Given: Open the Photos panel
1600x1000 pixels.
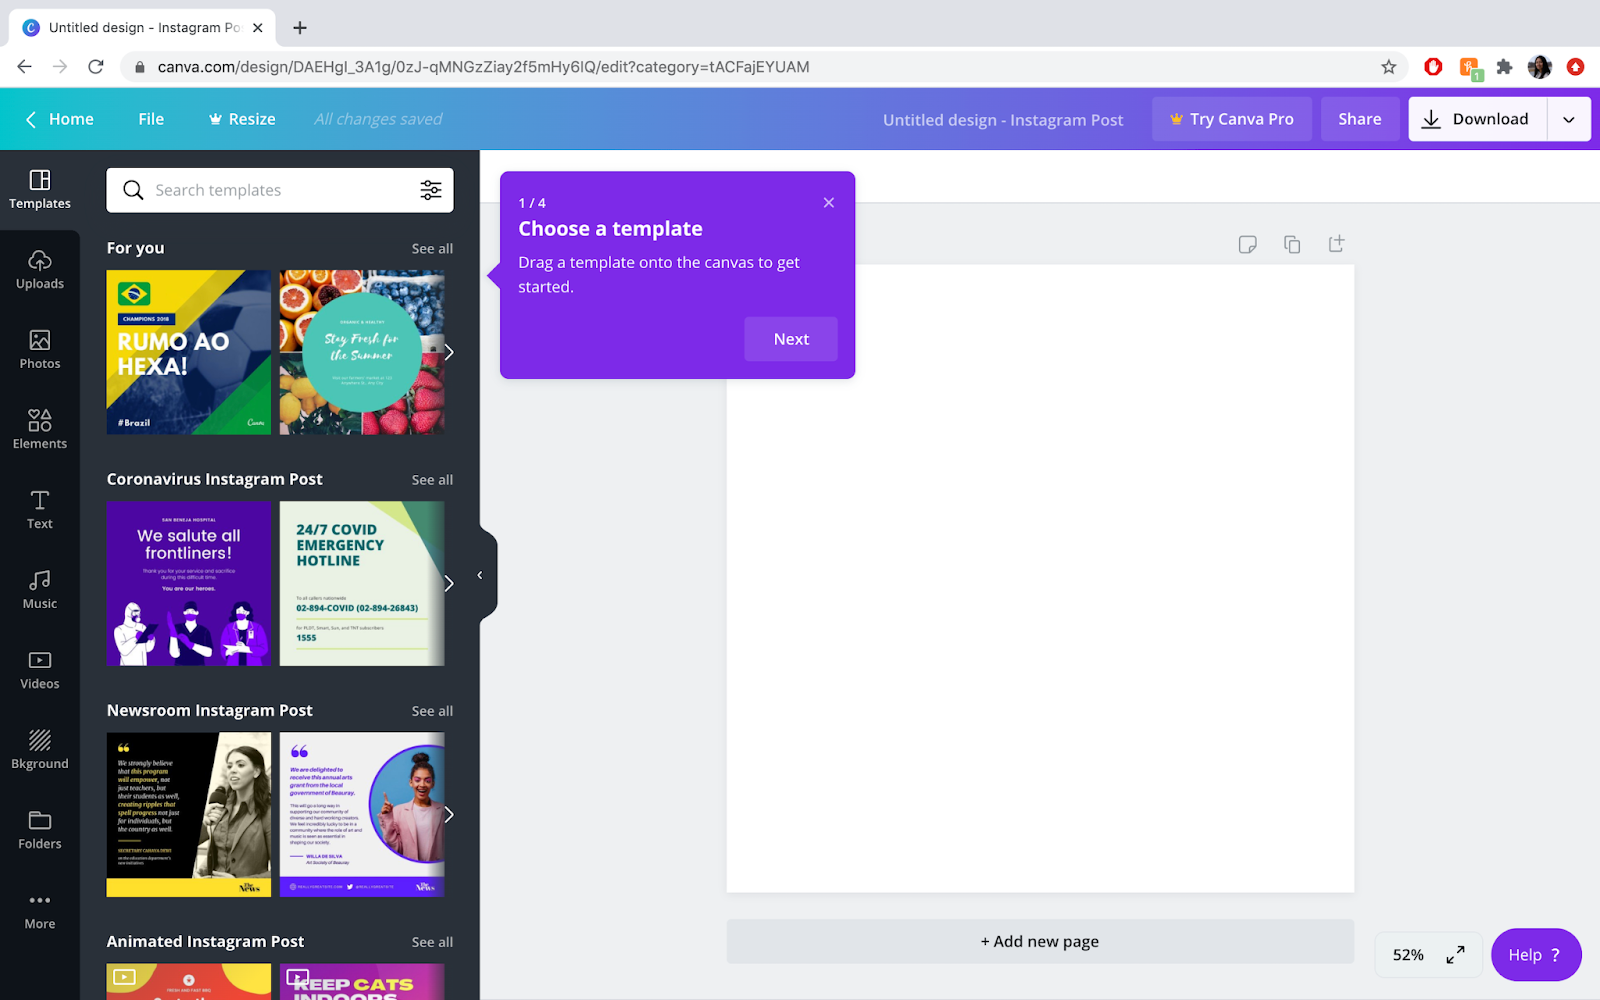Looking at the screenshot, I should [40, 350].
